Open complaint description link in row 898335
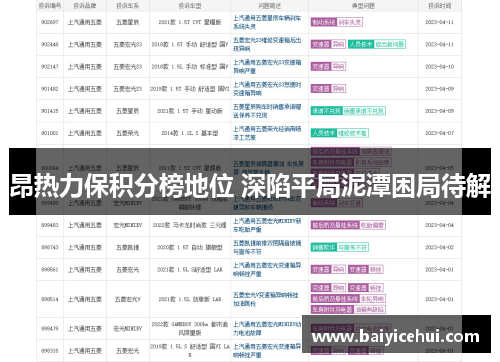This screenshot has width=500, height=362. tap(267, 351)
